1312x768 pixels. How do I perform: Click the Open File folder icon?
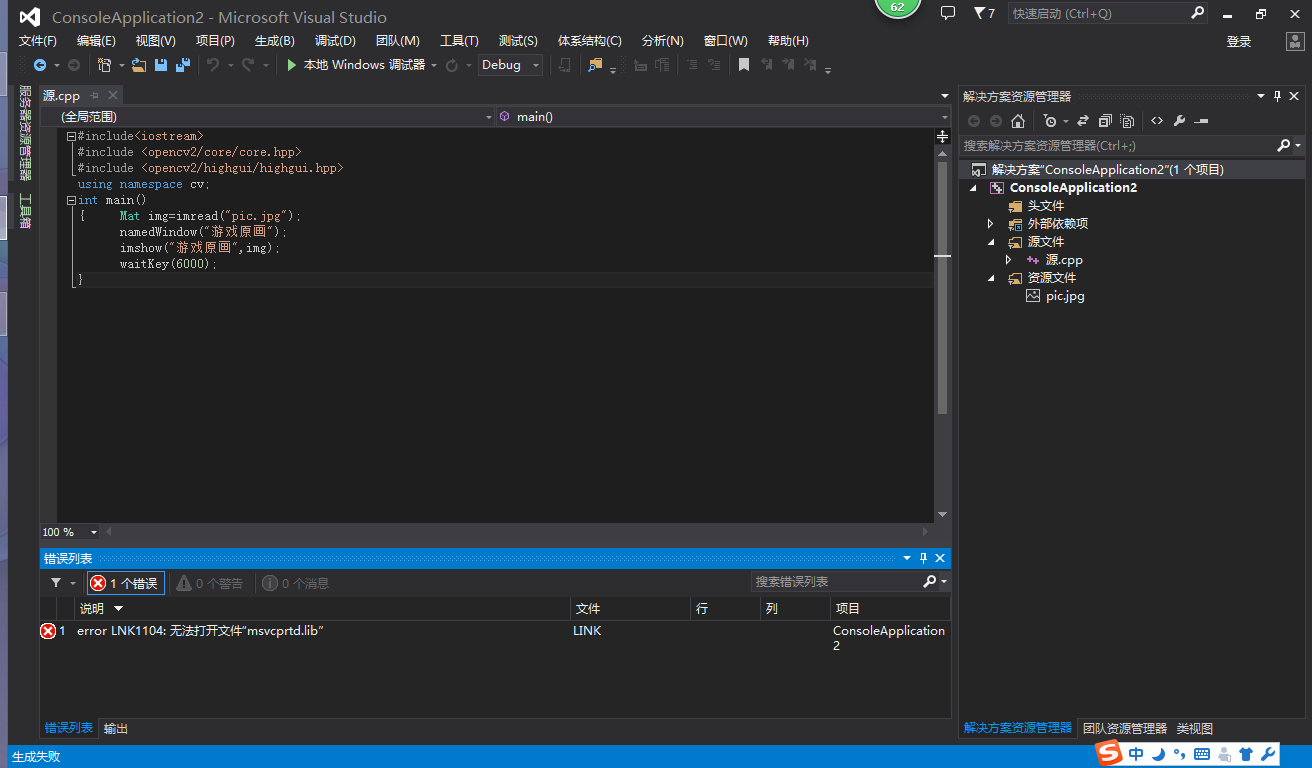(139, 65)
